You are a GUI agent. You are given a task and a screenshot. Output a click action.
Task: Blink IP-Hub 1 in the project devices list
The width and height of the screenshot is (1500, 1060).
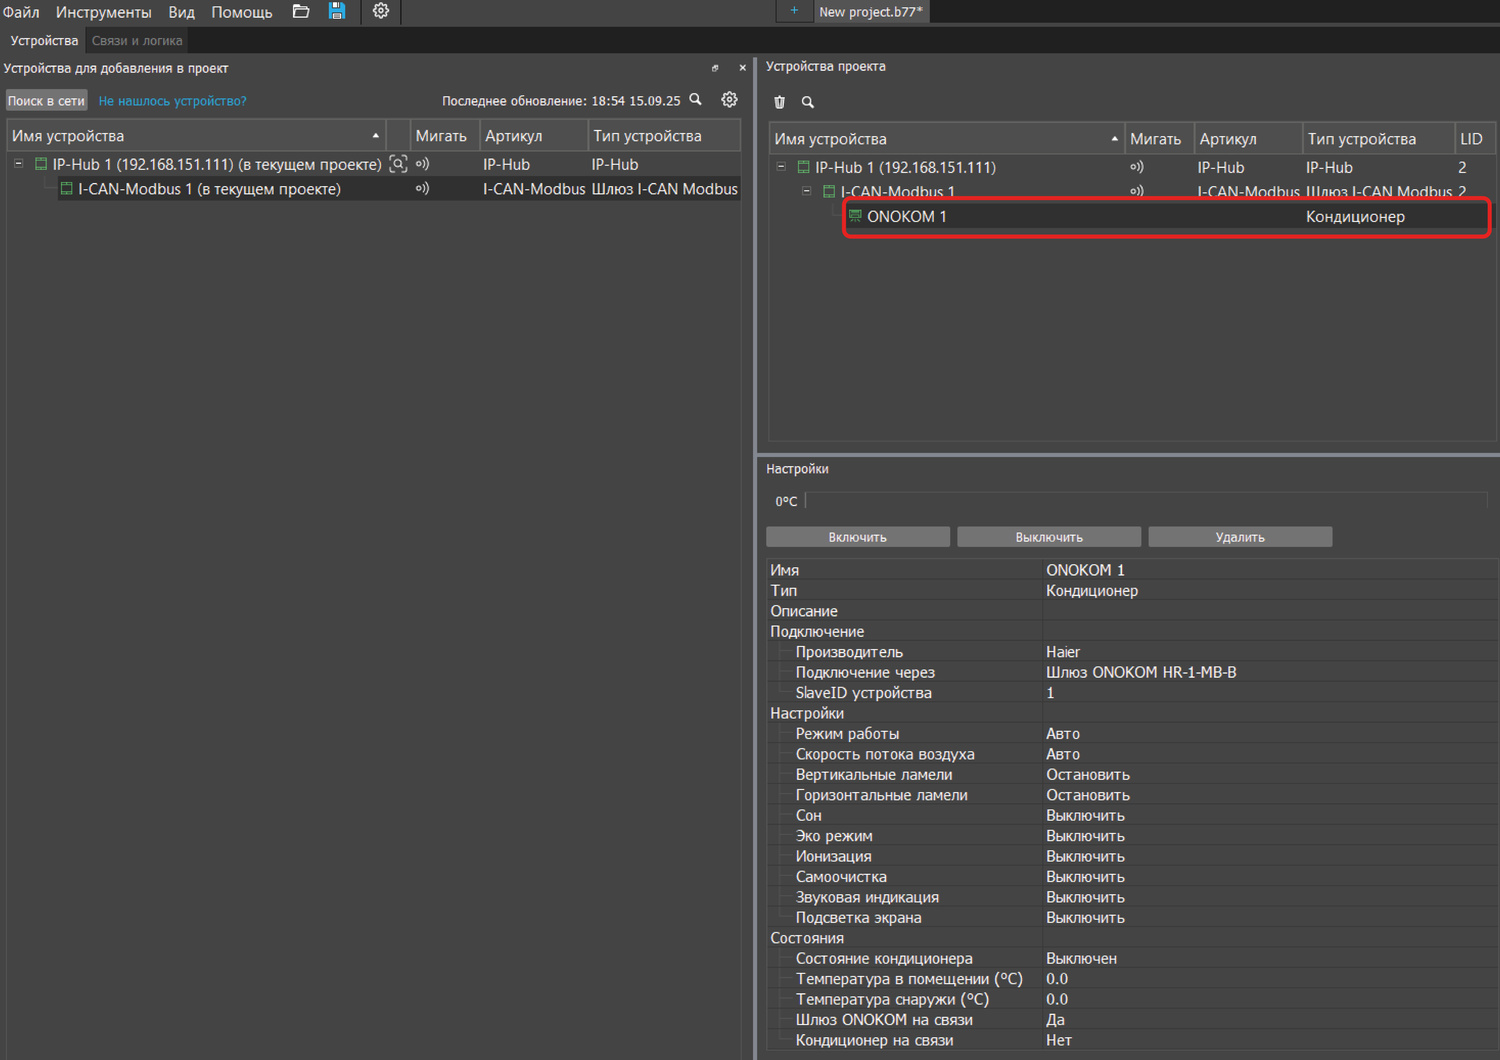point(1137,168)
